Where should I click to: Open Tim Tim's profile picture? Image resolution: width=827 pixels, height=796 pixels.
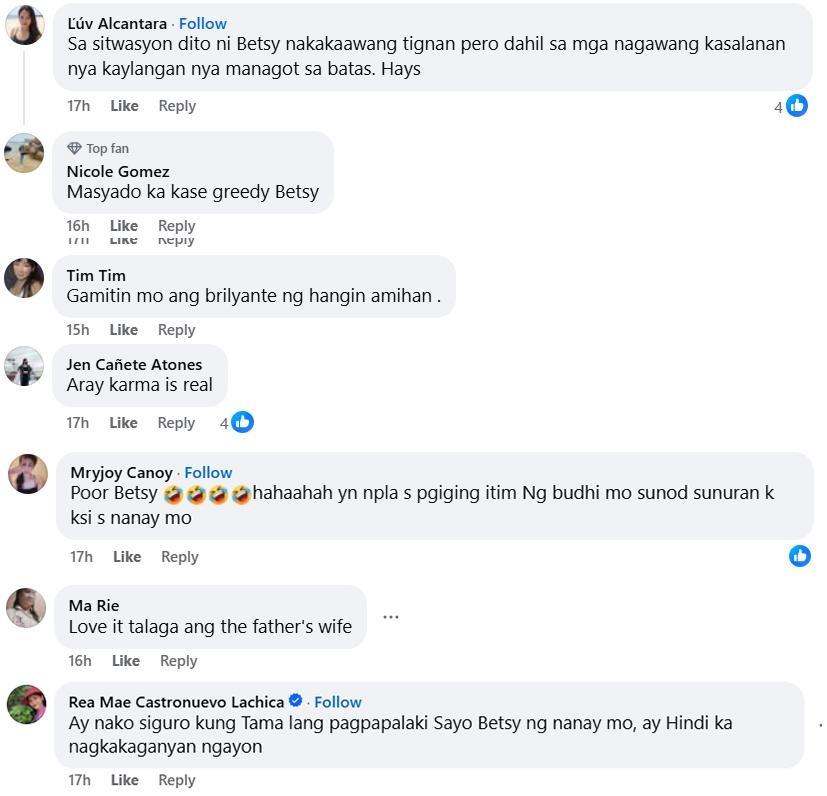pyautogui.click(x=24, y=279)
